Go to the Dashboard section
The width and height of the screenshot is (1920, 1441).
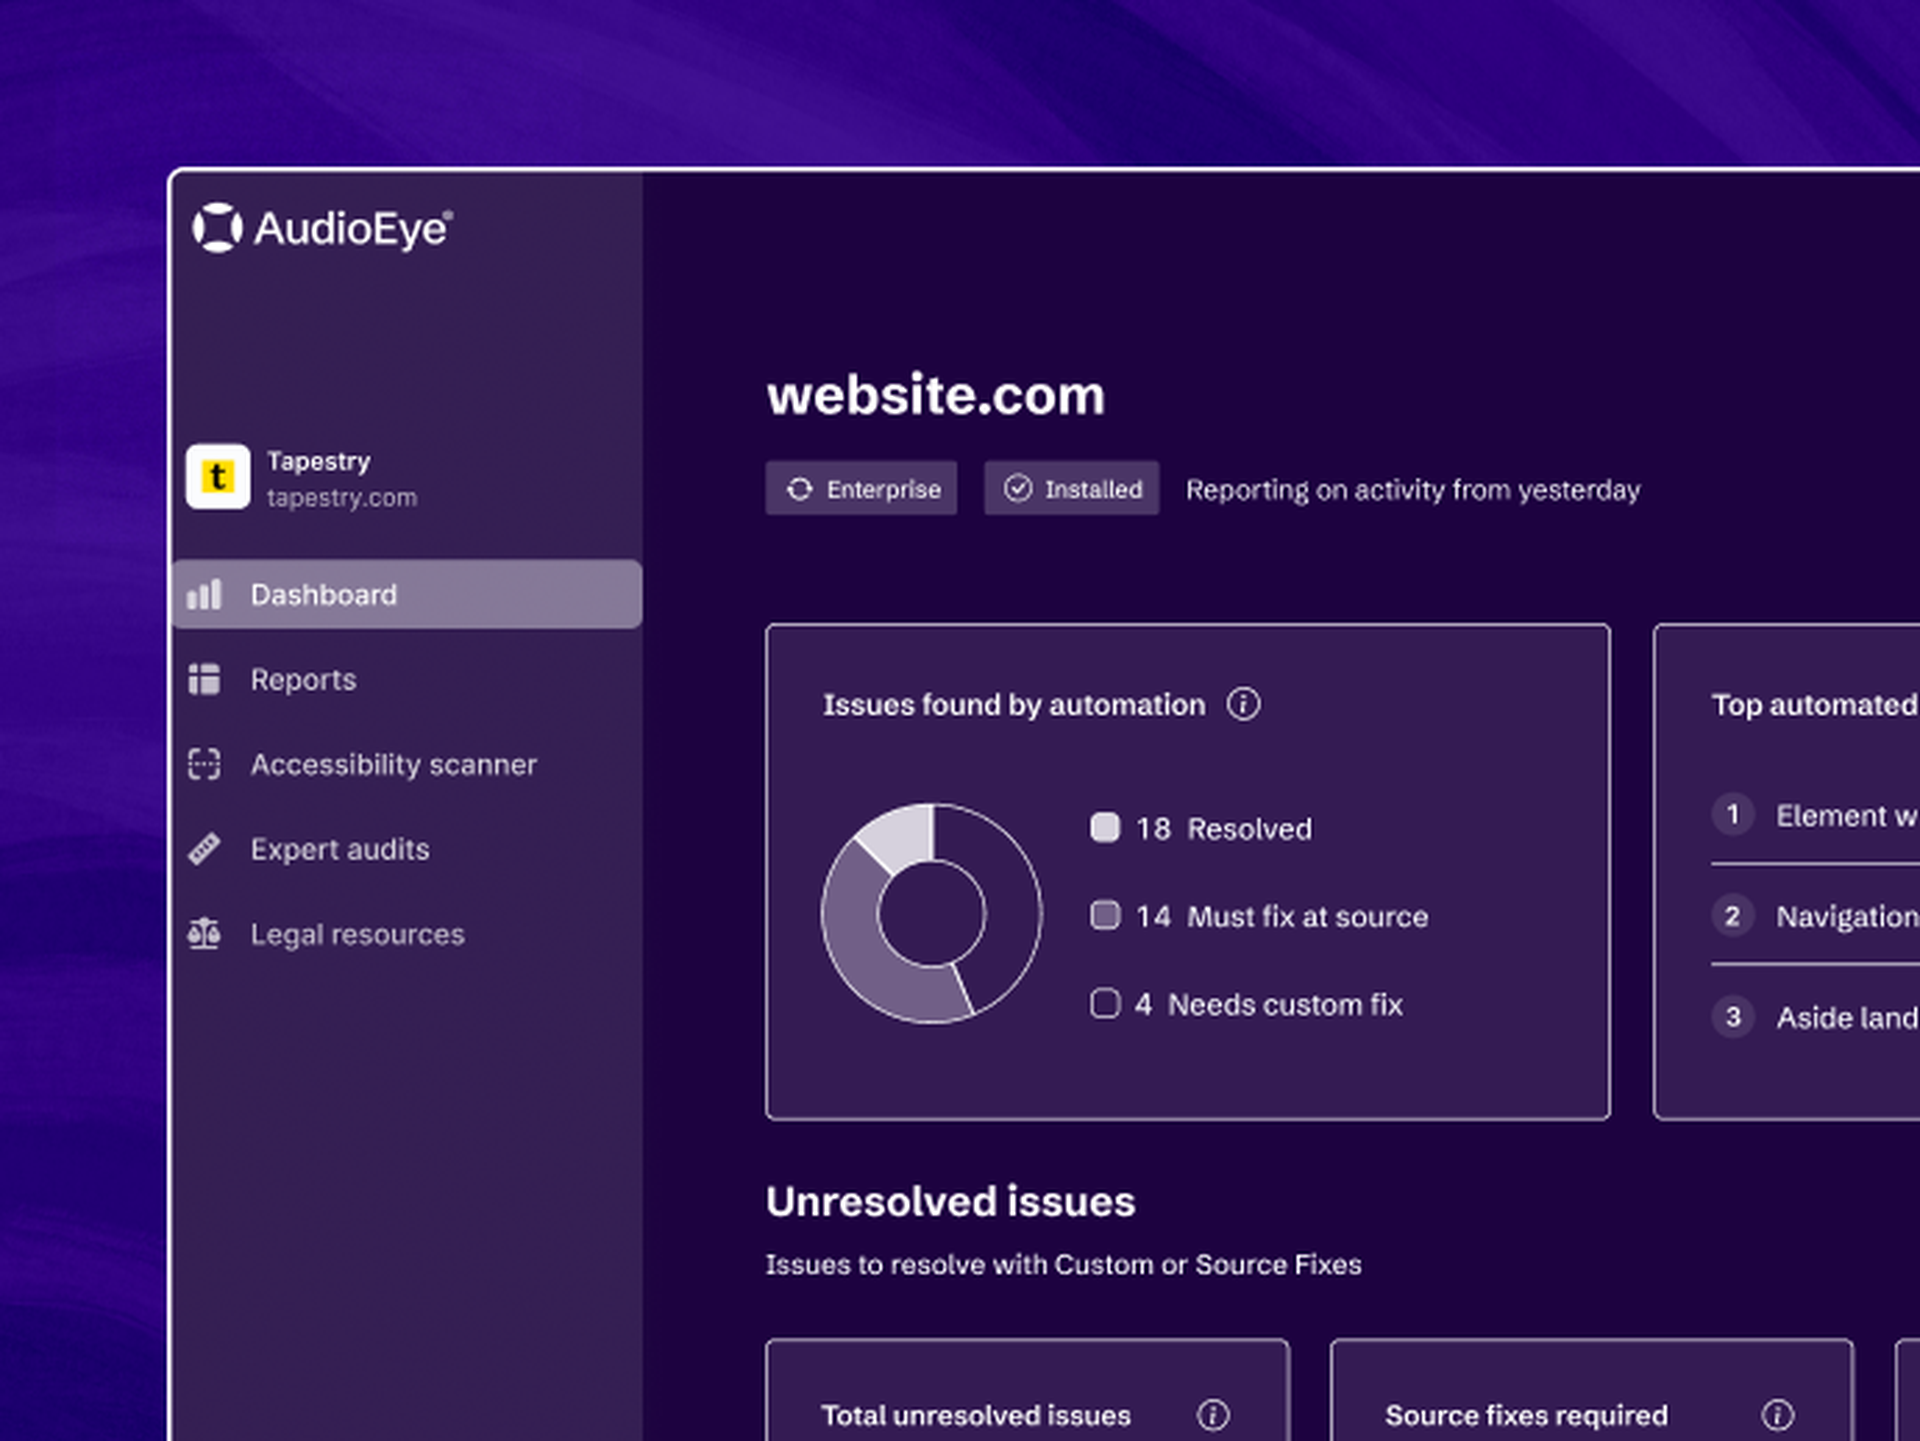click(323, 594)
